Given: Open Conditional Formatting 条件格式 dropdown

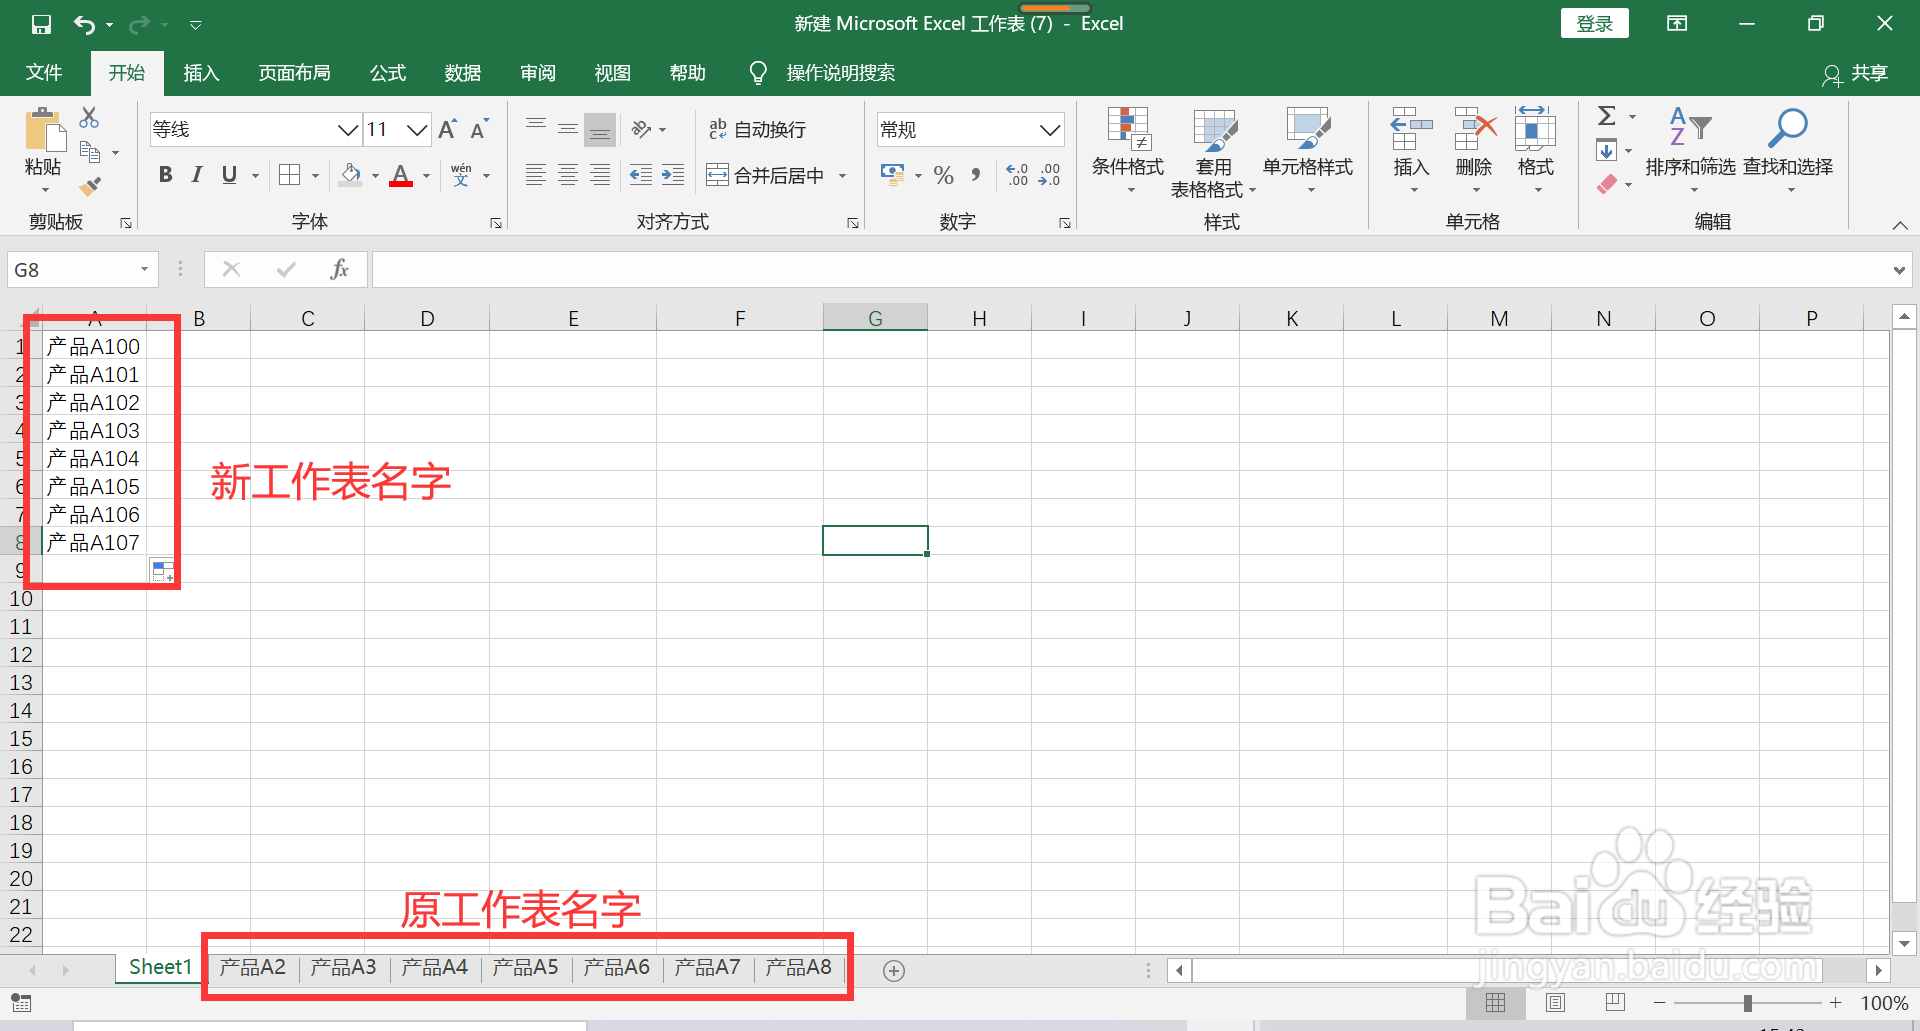Looking at the screenshot, I should (x=1128, y=150).
